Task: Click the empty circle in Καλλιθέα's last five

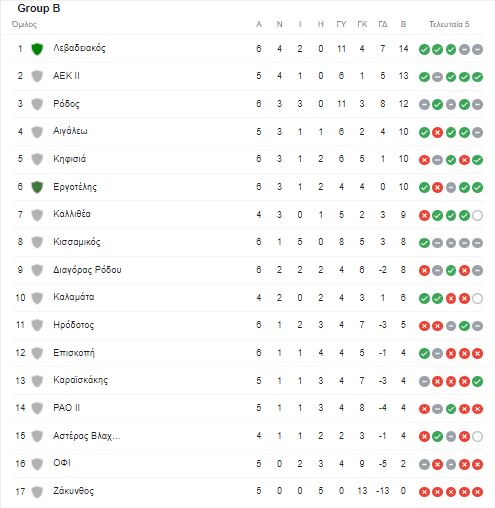Action: (477, 215)
